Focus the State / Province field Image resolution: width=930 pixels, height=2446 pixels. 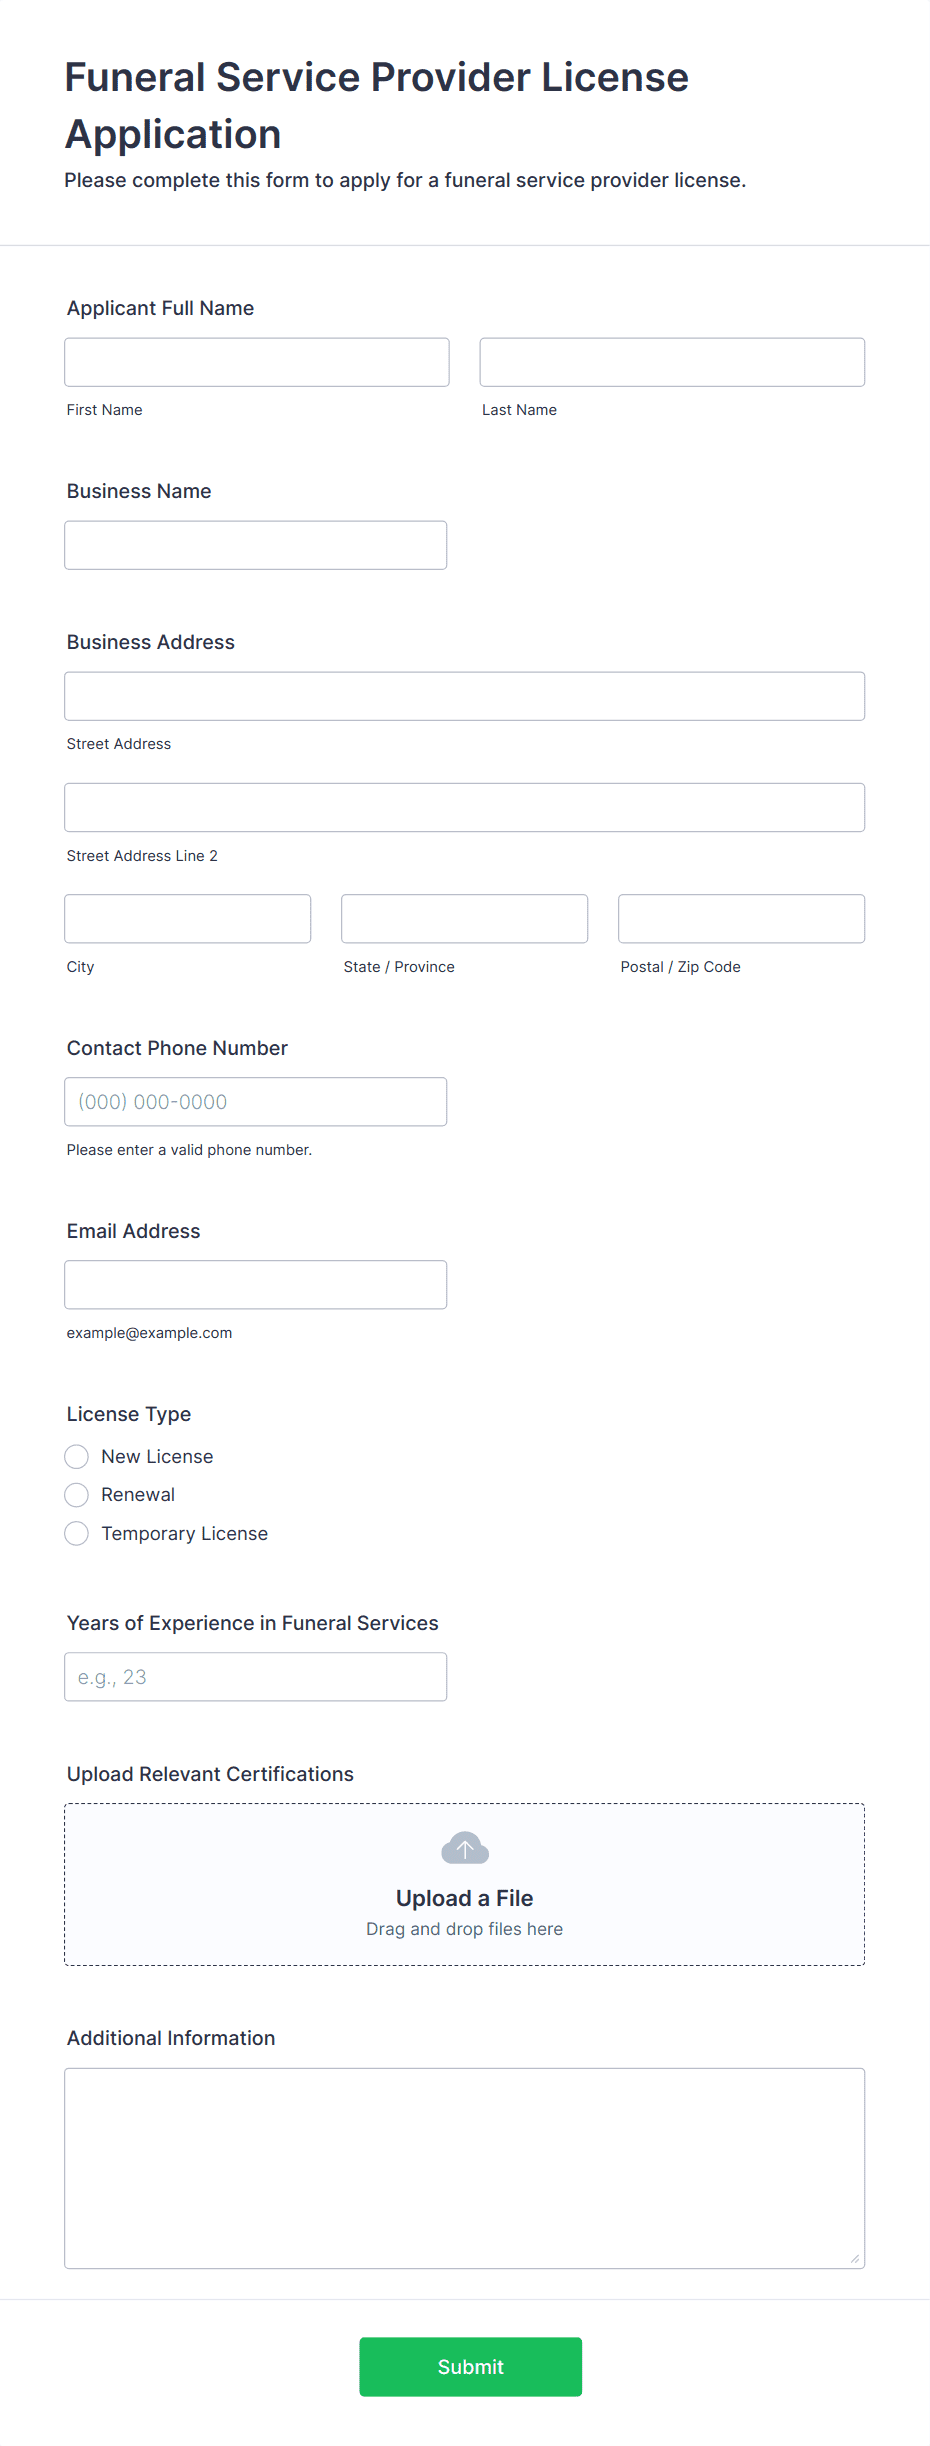coord(465,918)
